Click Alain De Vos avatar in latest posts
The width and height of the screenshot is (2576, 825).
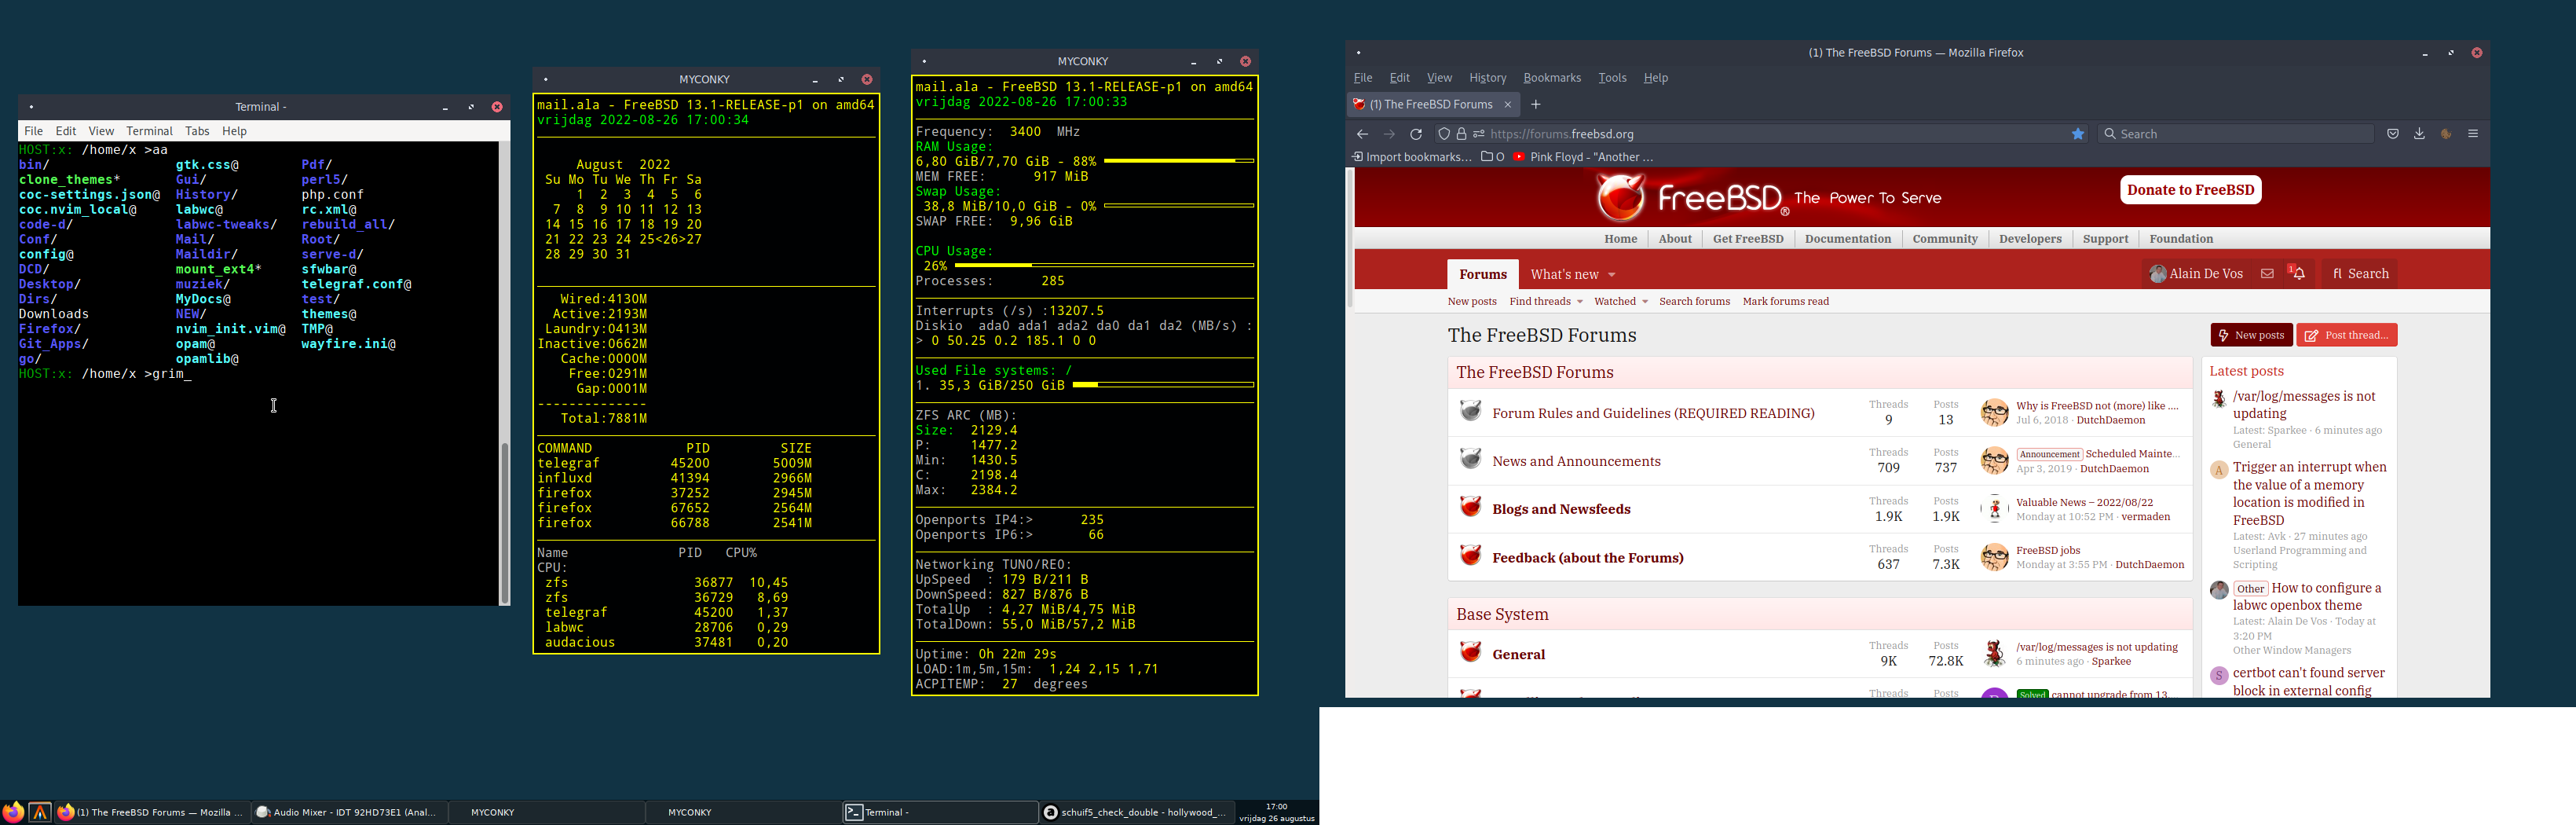tap(2219, 590)
